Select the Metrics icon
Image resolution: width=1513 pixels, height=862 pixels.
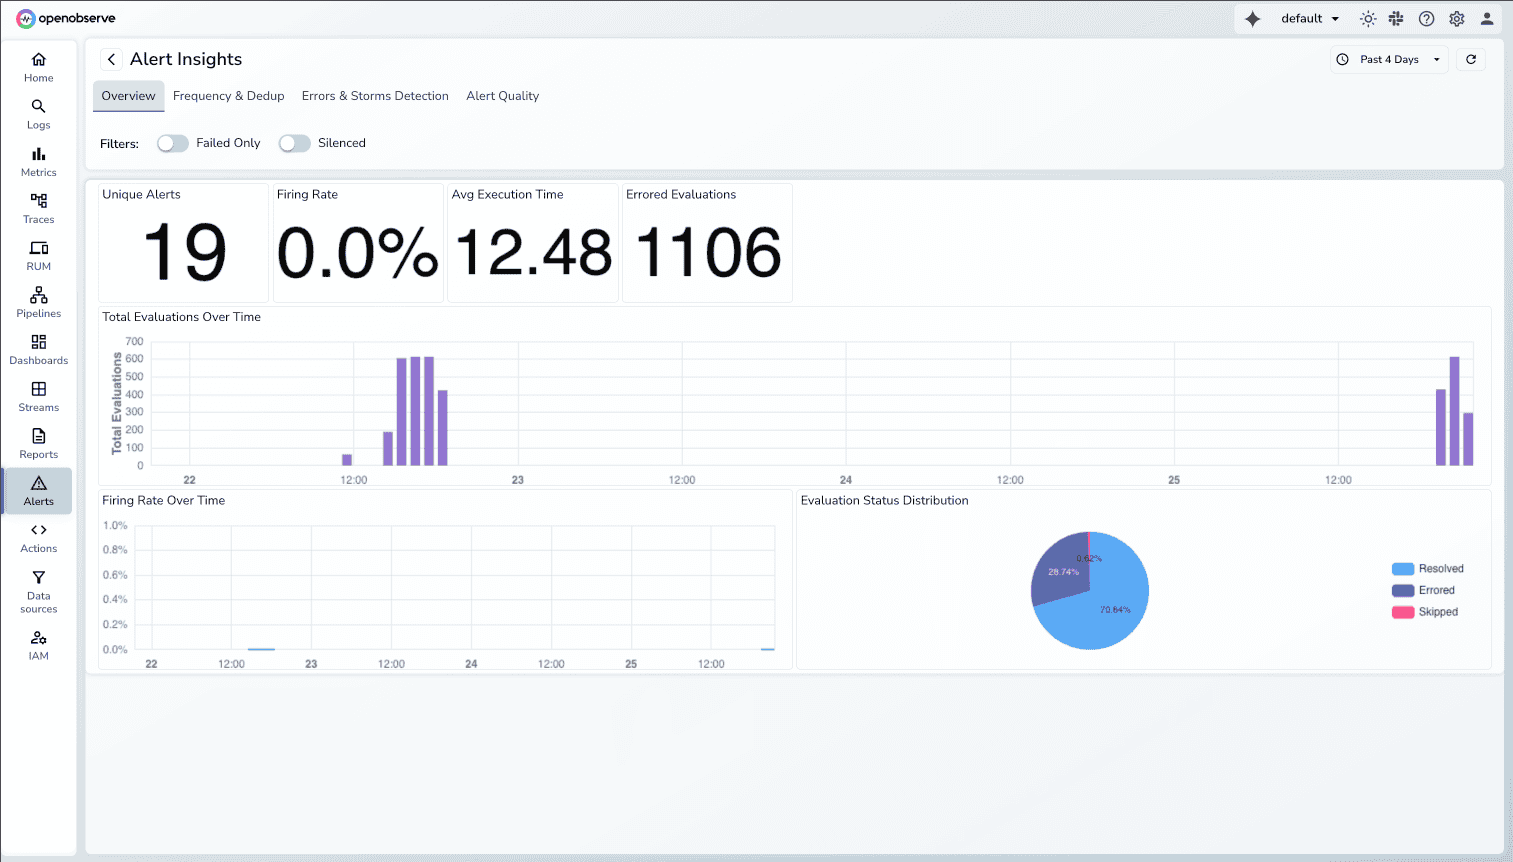click(38, 160)
